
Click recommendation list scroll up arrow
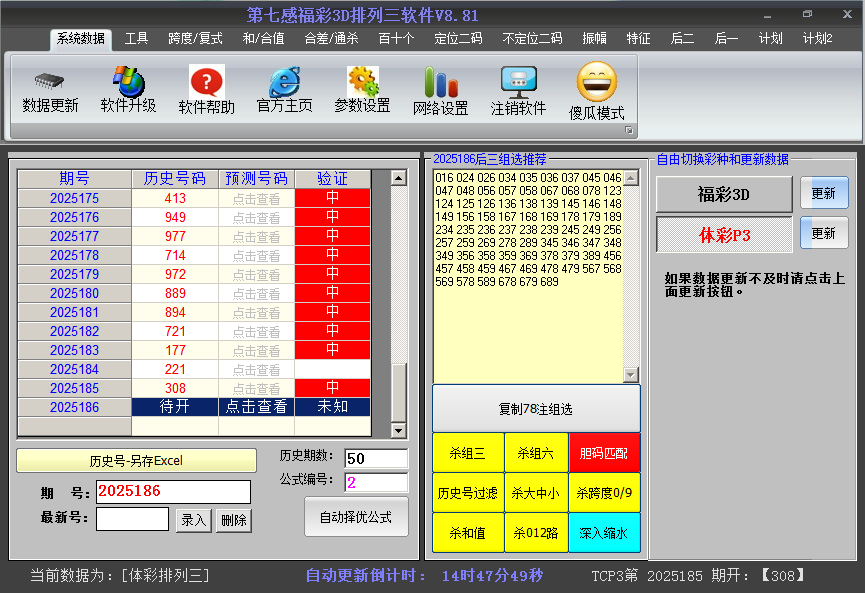click(631, 178)
